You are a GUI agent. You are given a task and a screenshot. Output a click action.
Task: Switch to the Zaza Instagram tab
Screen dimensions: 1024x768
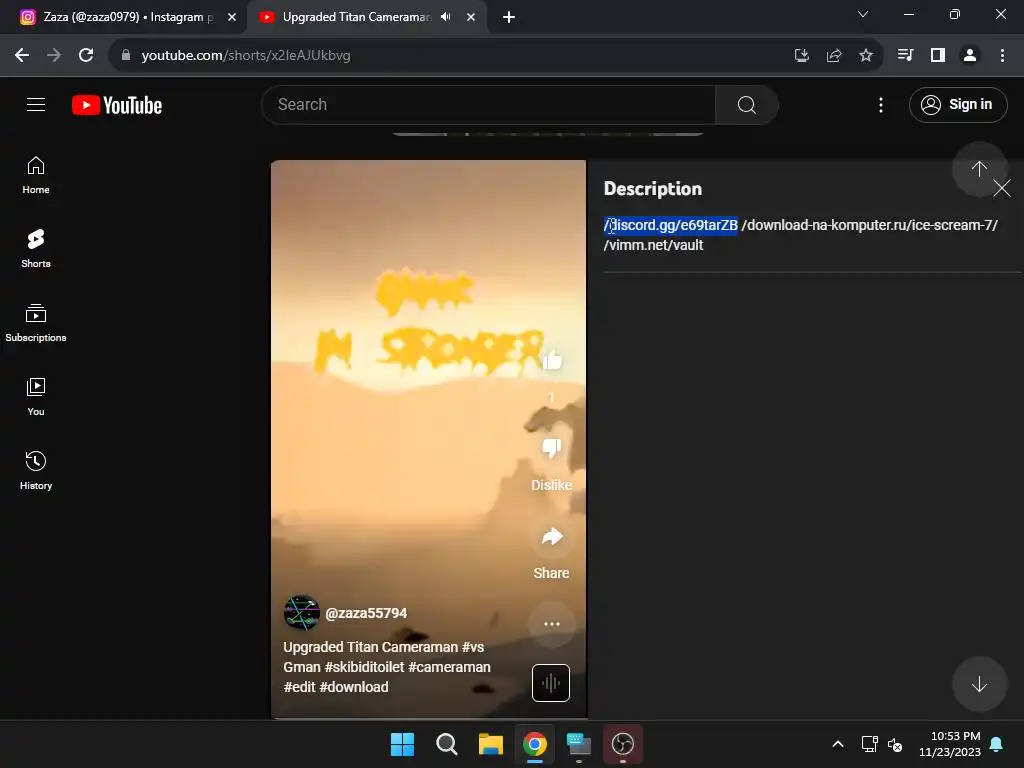tap(129, 17)
